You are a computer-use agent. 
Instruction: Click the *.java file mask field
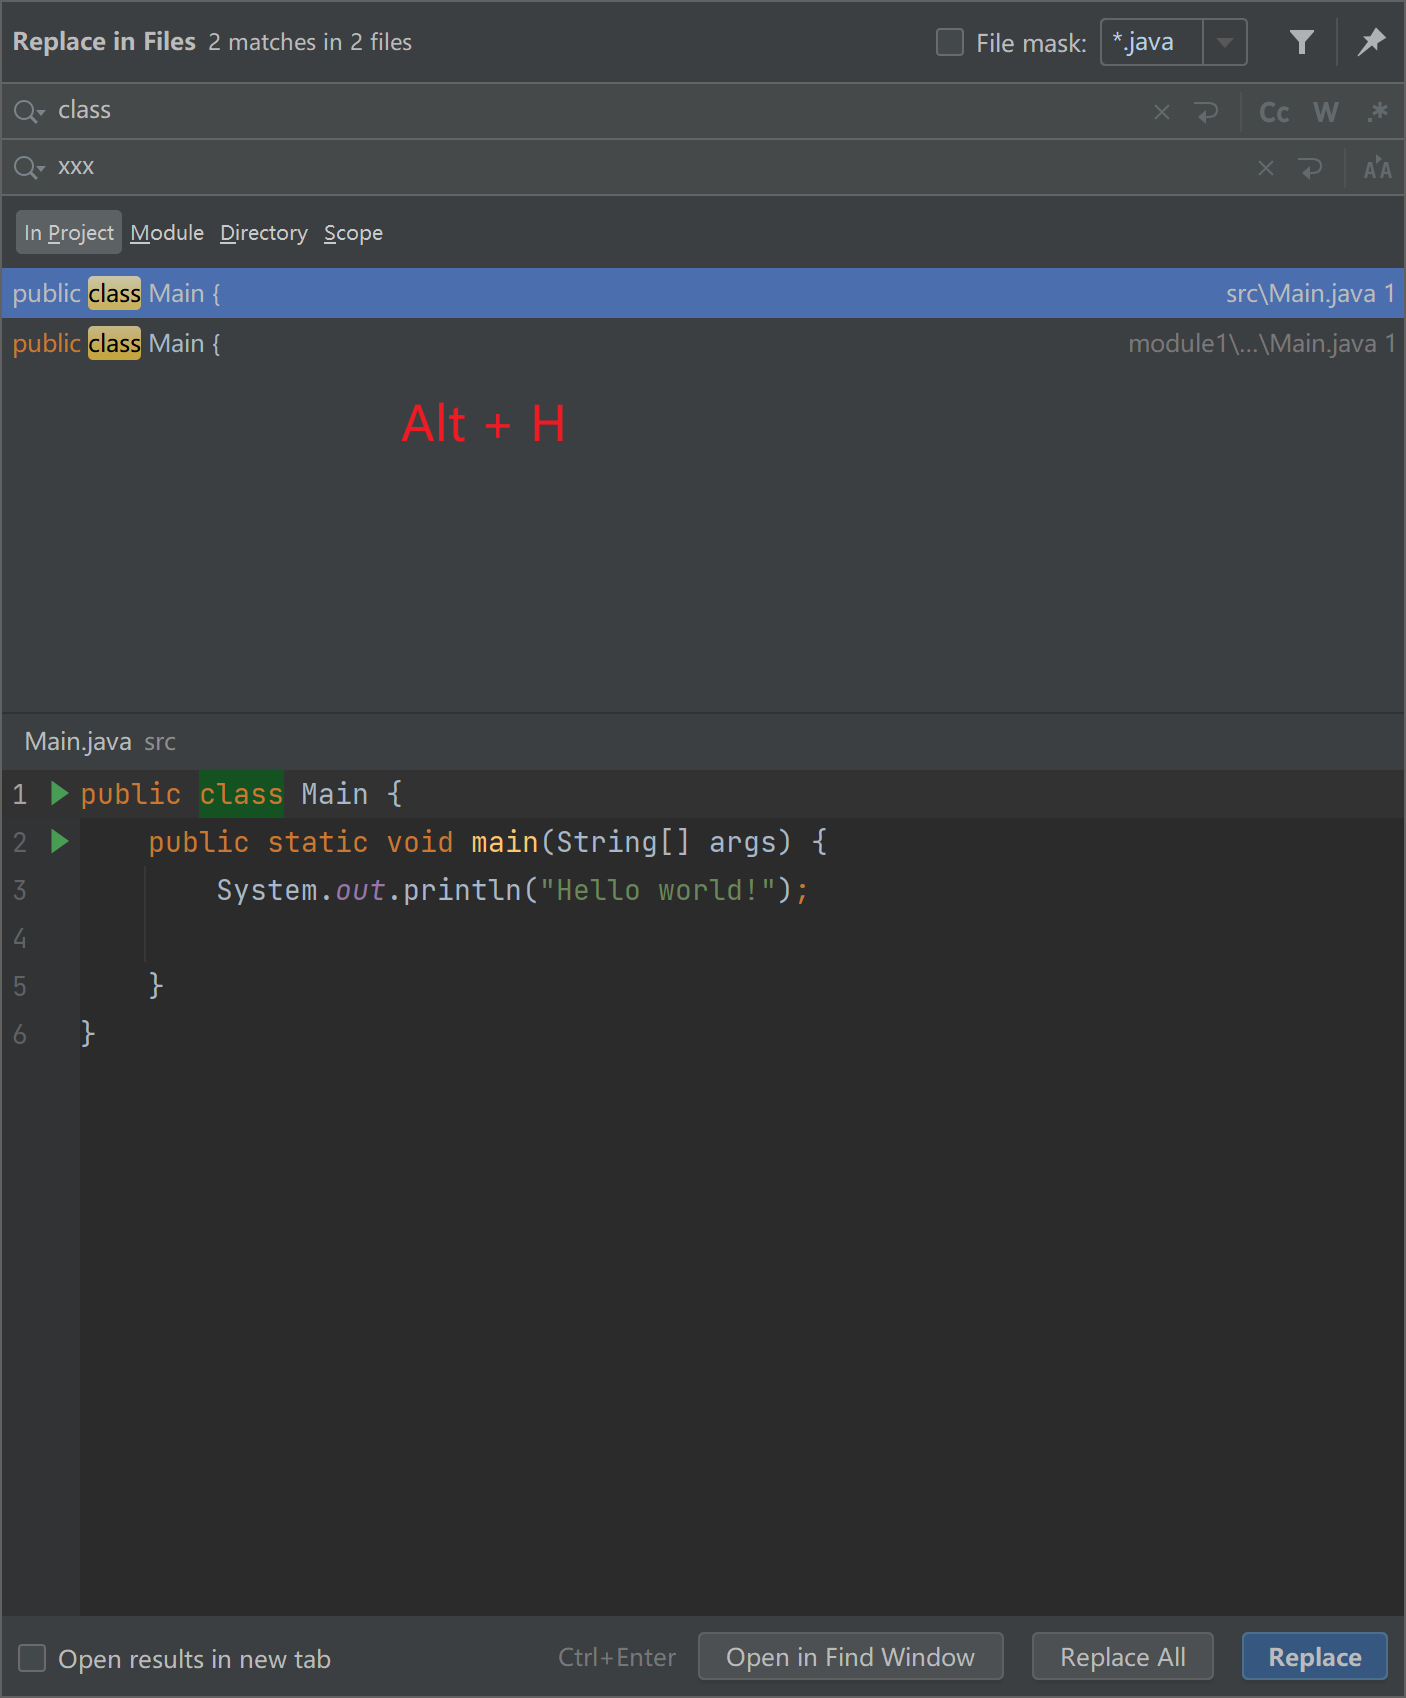pyautogui.click(x=1151, y=43)
